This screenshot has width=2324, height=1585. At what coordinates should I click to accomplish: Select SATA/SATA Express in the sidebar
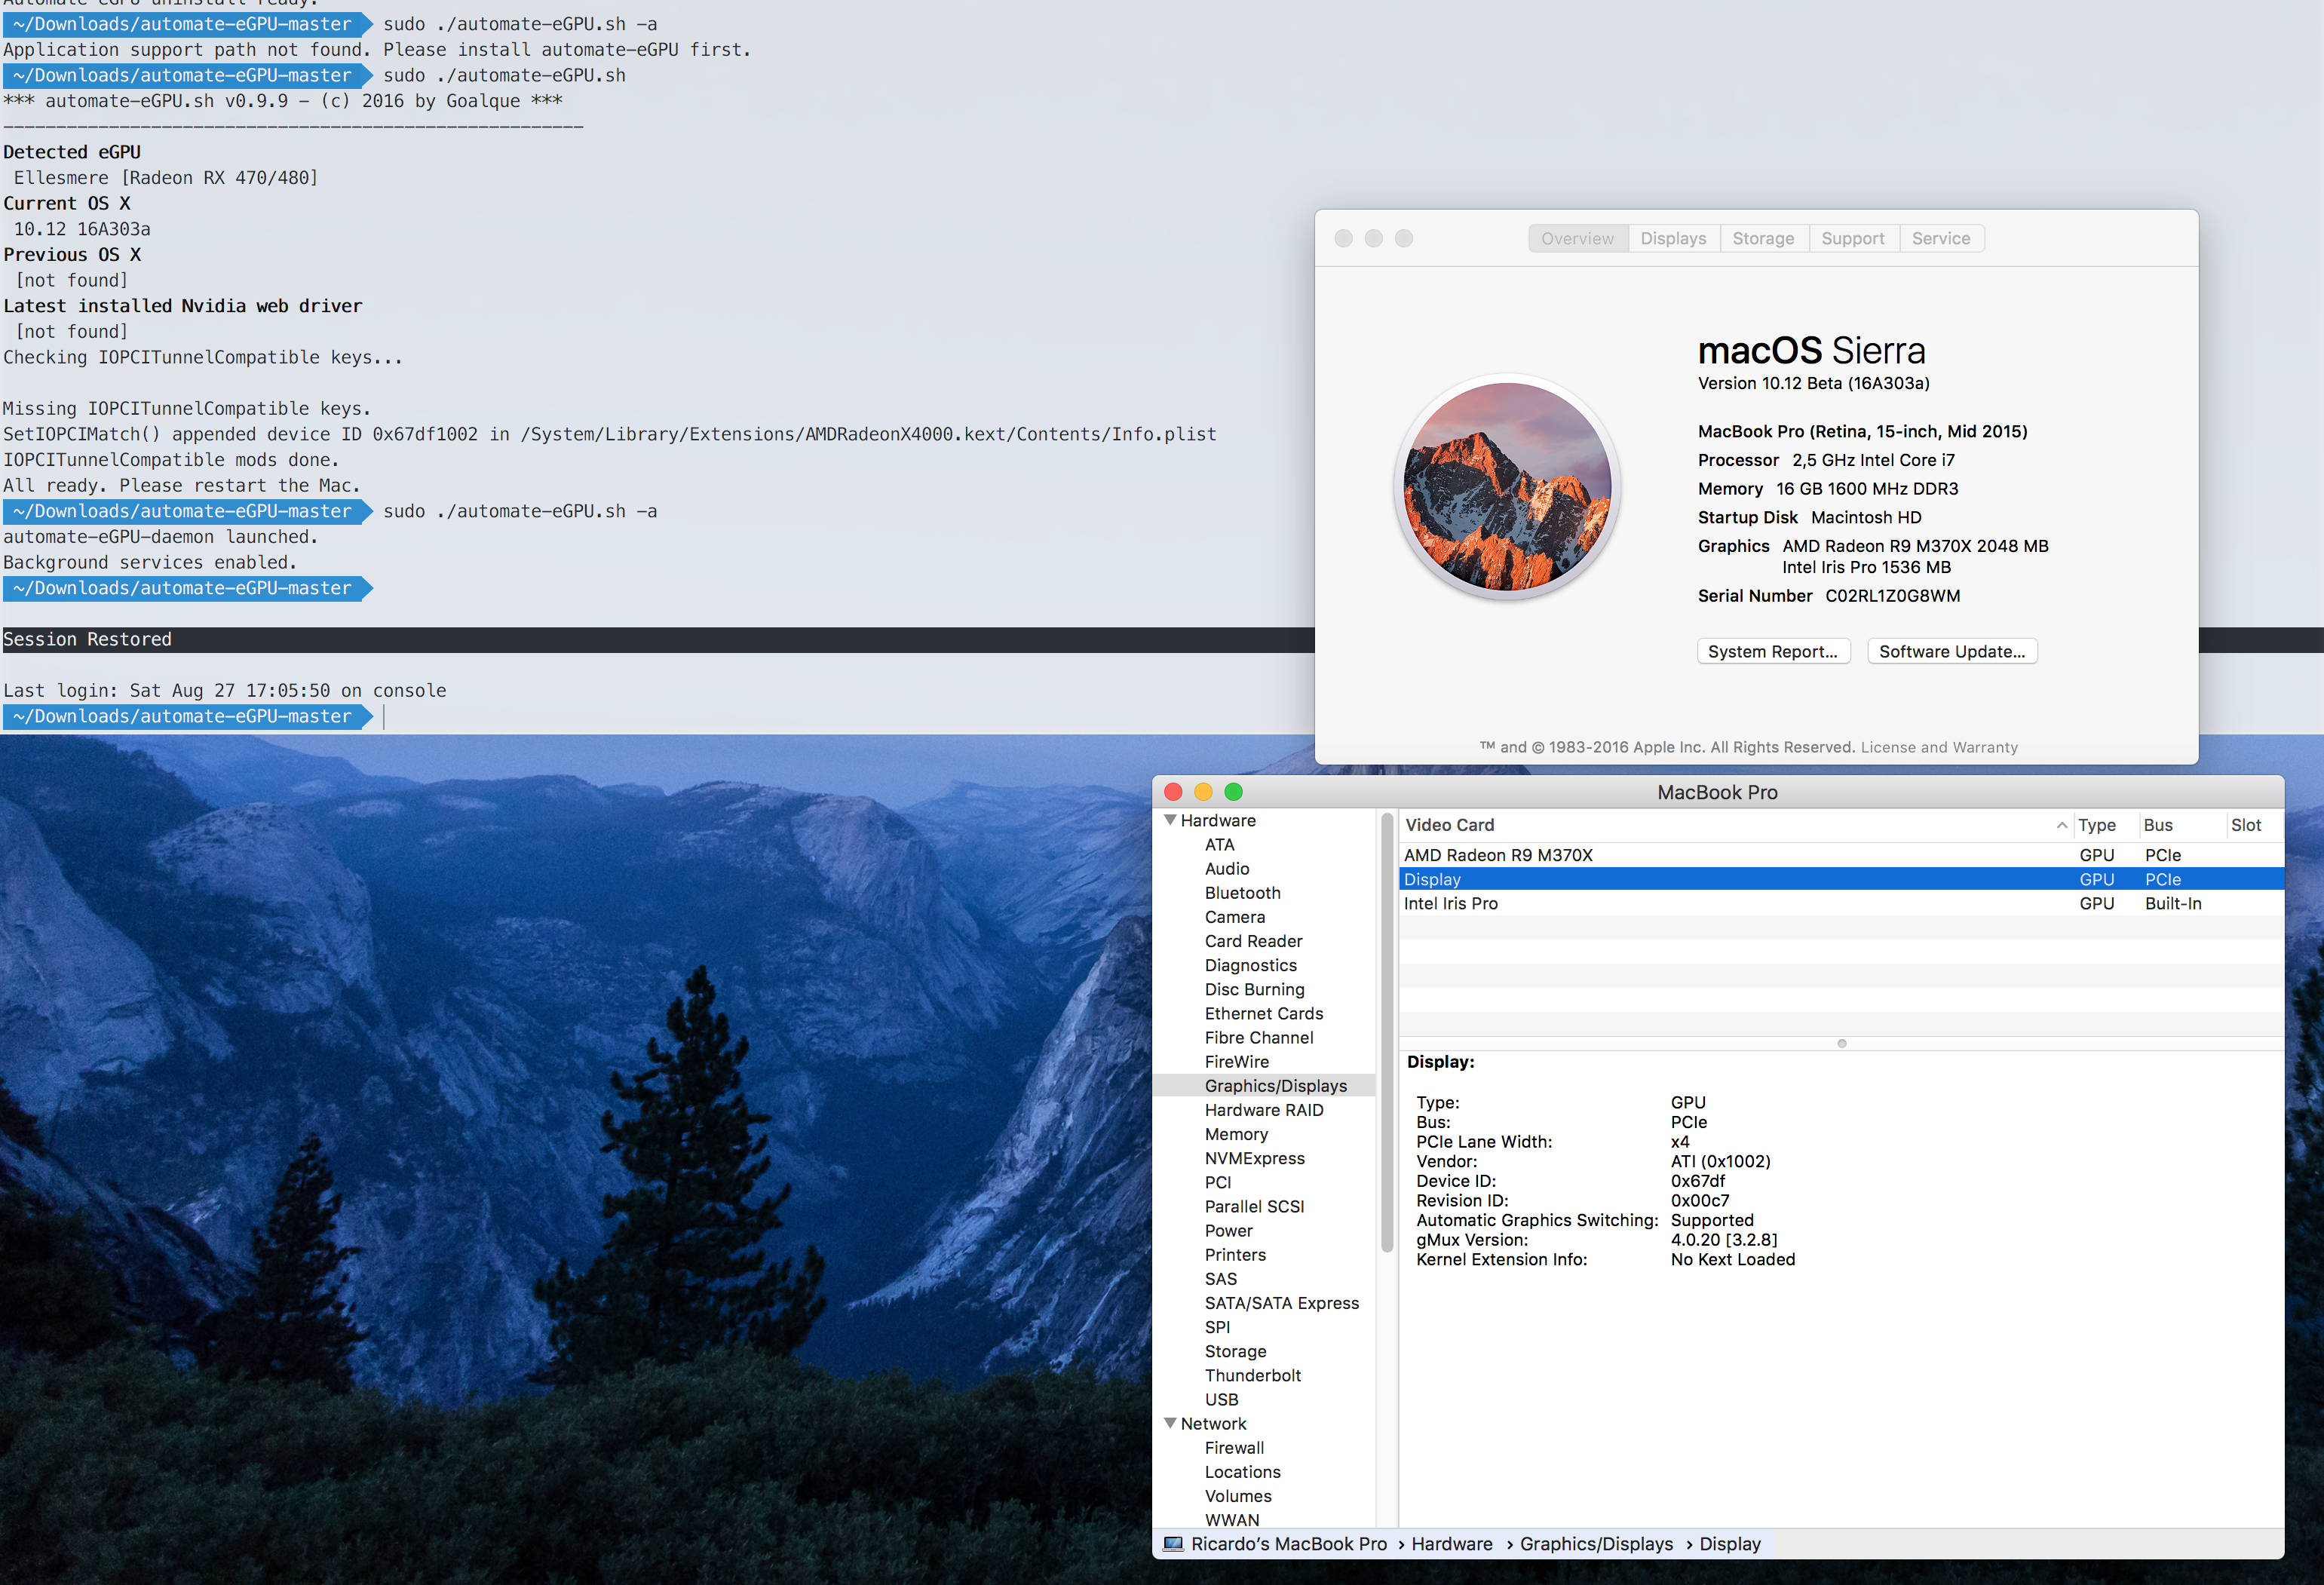pos(1281,1303)
